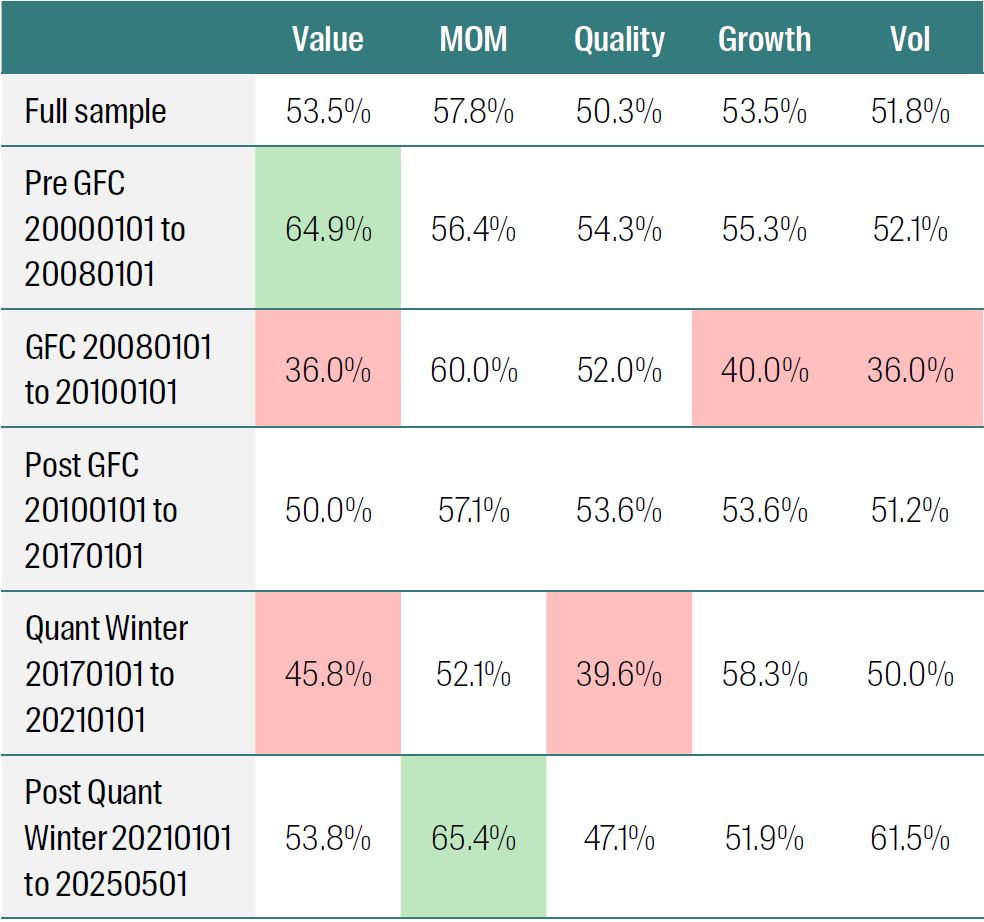This screenshot has width=984, height=922.
Task: Click the red 45.8% Quant Winter Value cell
Action: pyautogui.click(x=328, y=674)
